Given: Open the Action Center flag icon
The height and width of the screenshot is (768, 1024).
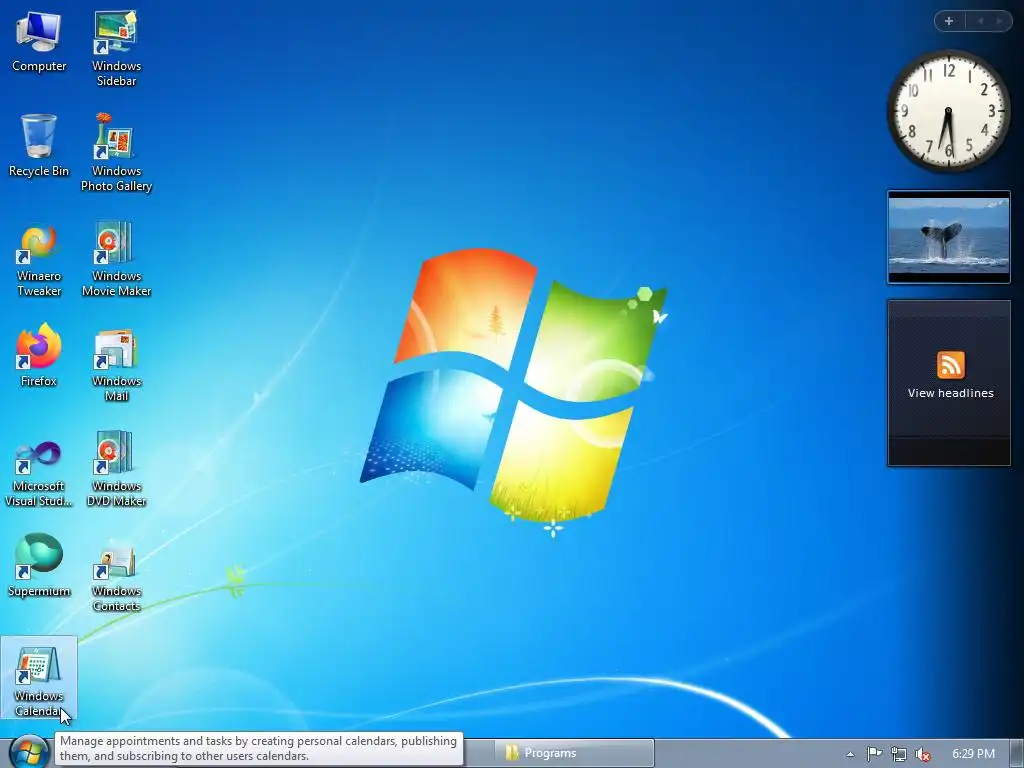Looking at the screenshot, I should point(874,754).
